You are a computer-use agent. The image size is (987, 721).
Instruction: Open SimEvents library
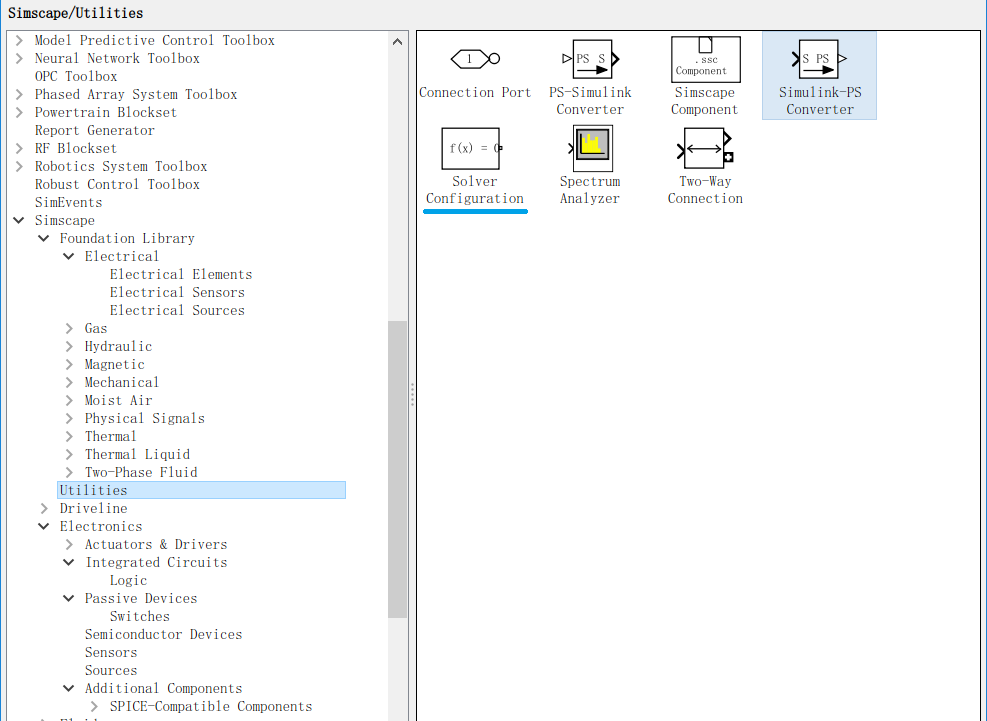click(68, 203)
